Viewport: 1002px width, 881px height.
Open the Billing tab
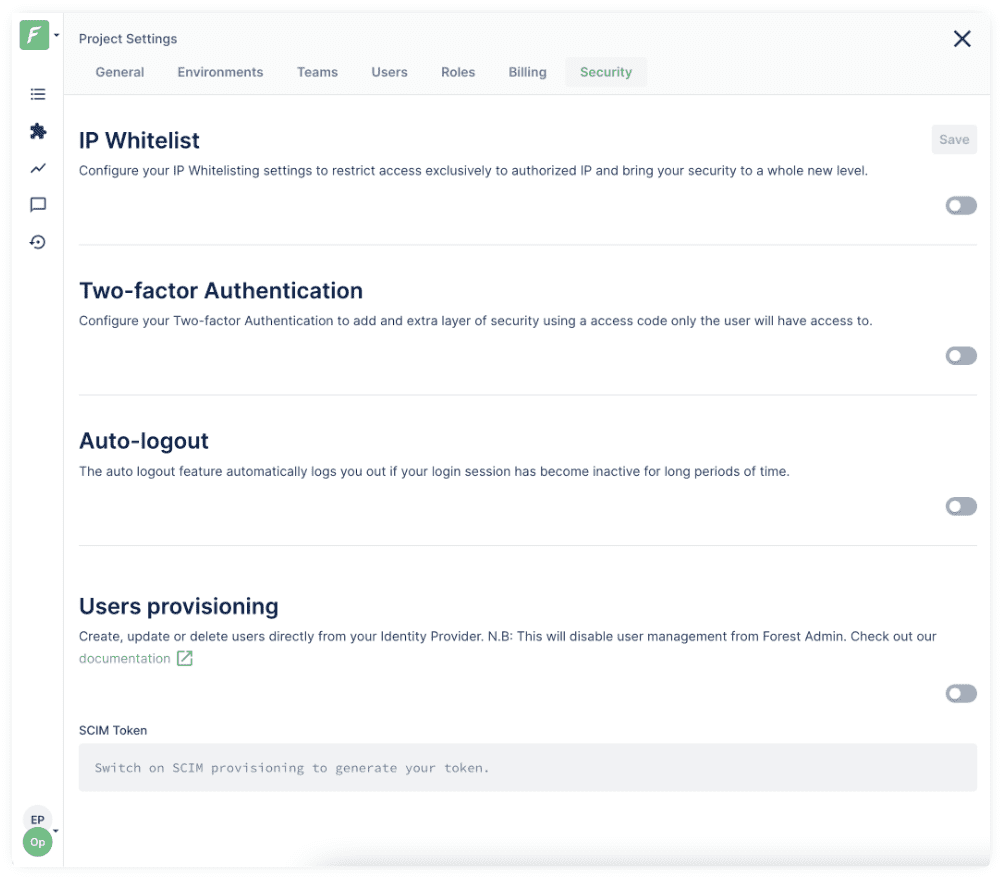click(527, 72)
